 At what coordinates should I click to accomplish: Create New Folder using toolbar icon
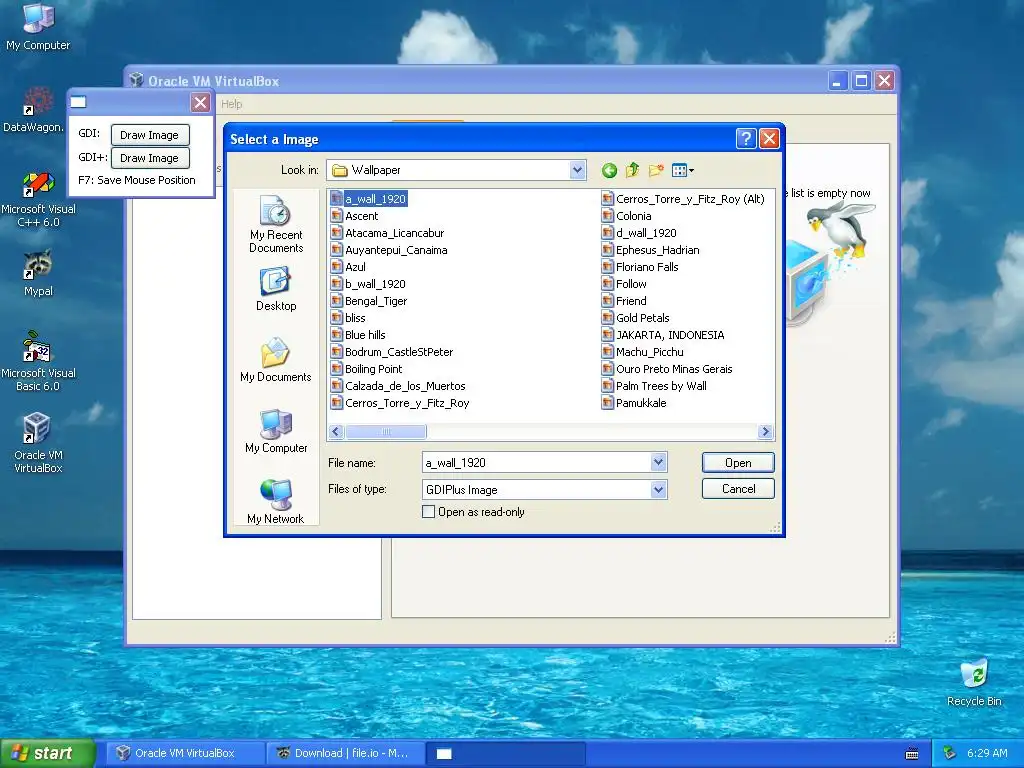tap(656, 170)
